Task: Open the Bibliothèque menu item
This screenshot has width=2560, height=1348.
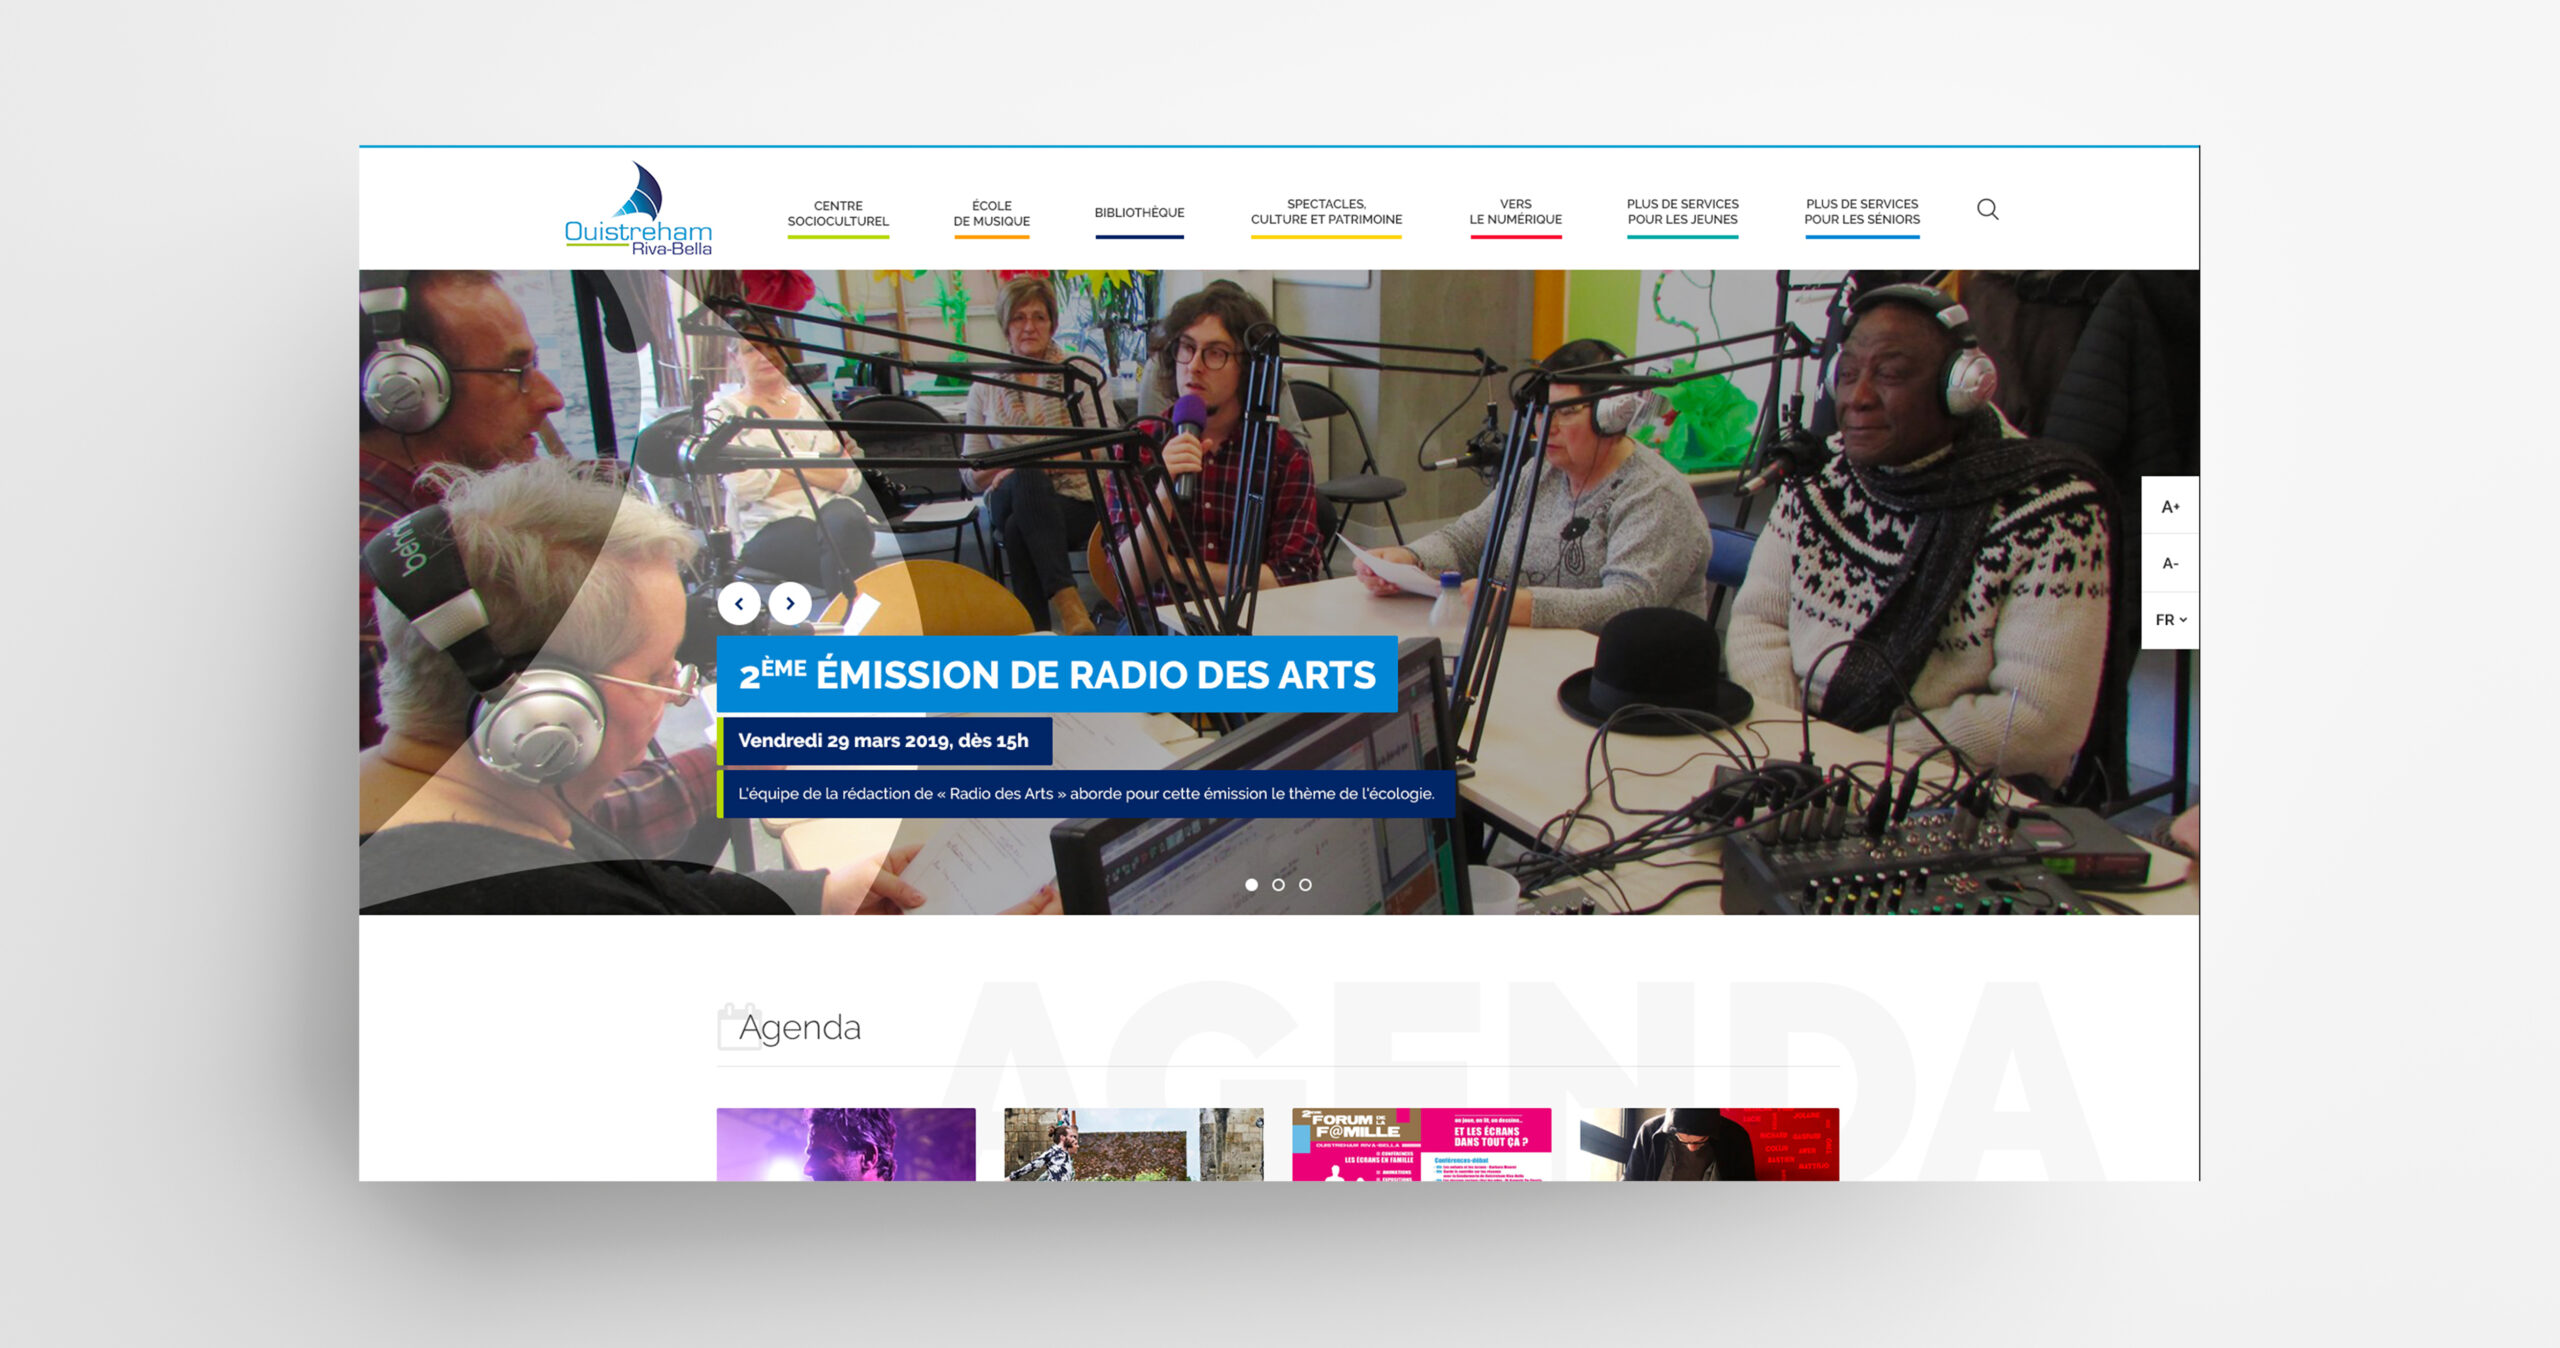Action: 1139,213
